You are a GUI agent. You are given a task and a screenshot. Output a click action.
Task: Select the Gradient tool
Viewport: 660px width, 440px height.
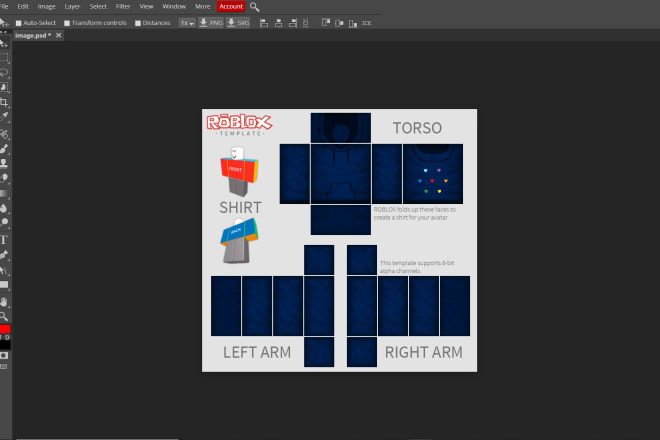[x=4, y=193]
